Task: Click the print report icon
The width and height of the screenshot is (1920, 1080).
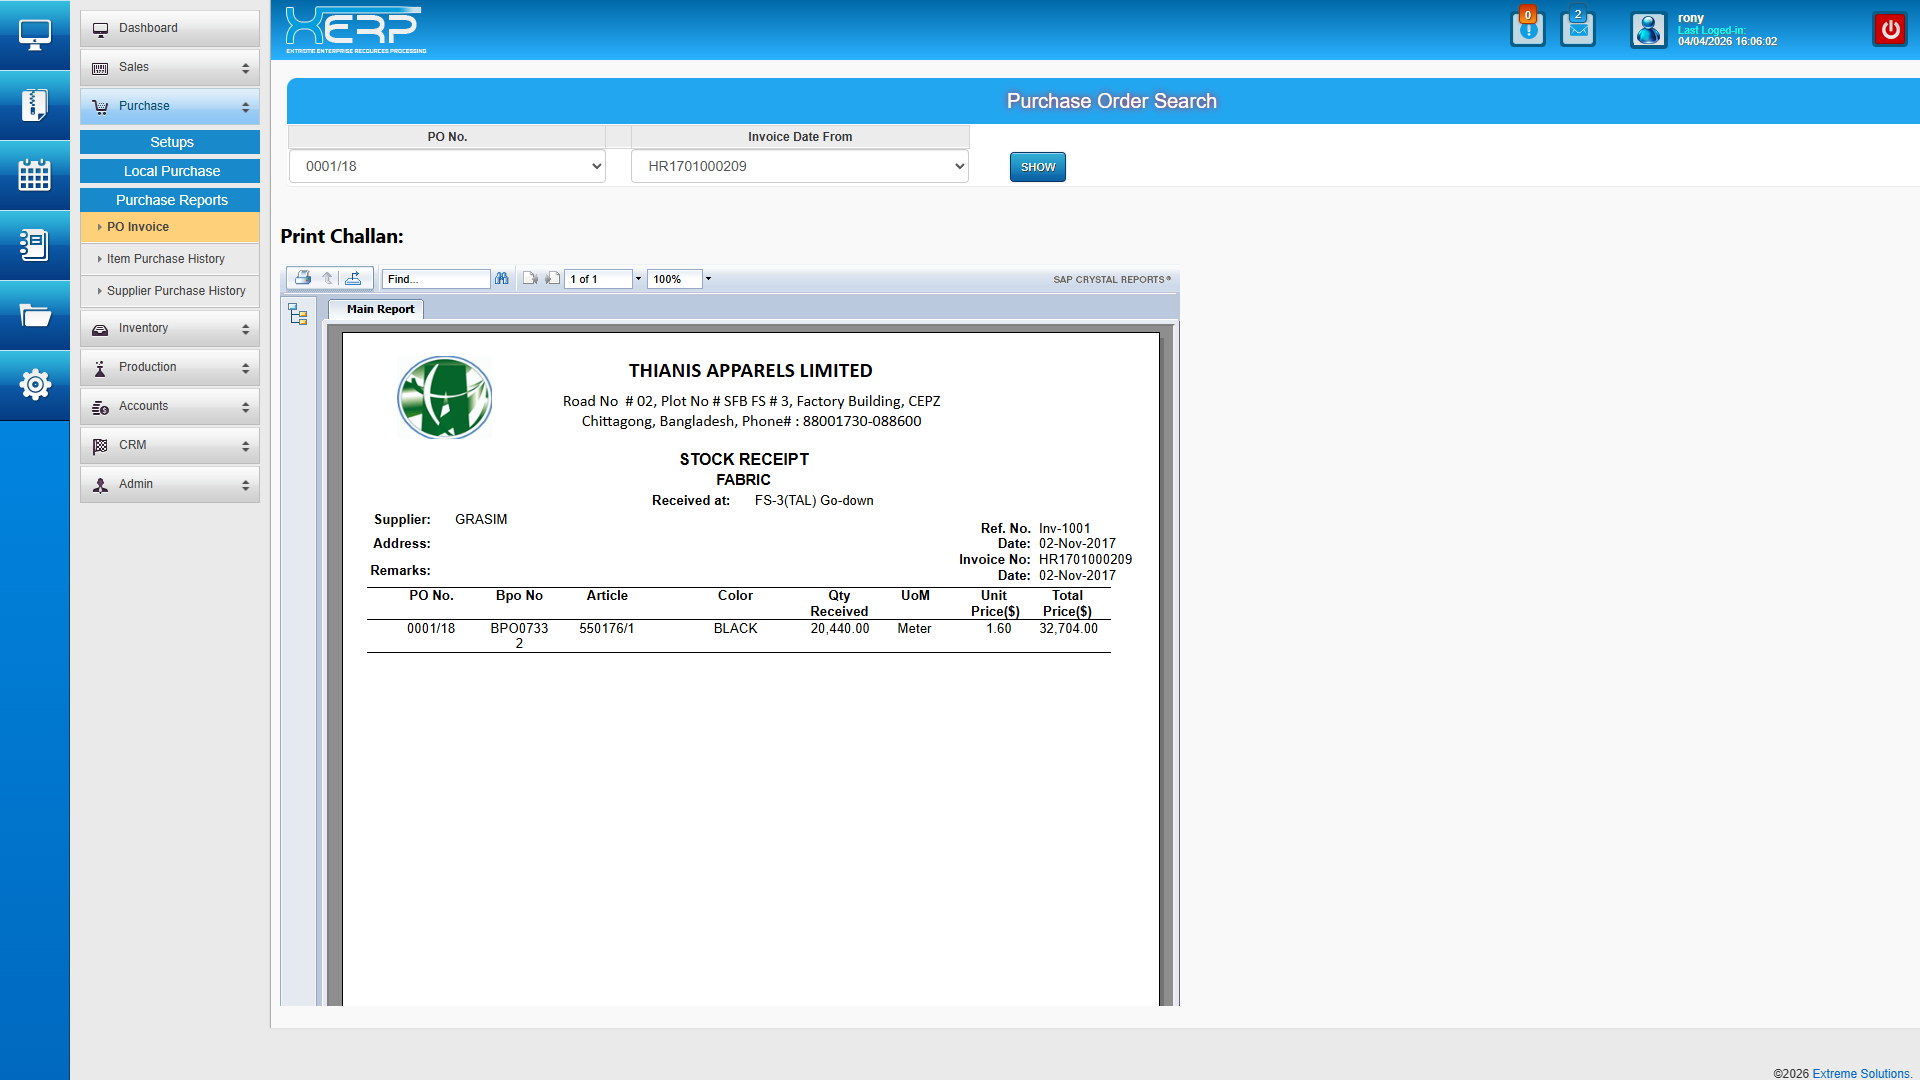Action: 303,278
